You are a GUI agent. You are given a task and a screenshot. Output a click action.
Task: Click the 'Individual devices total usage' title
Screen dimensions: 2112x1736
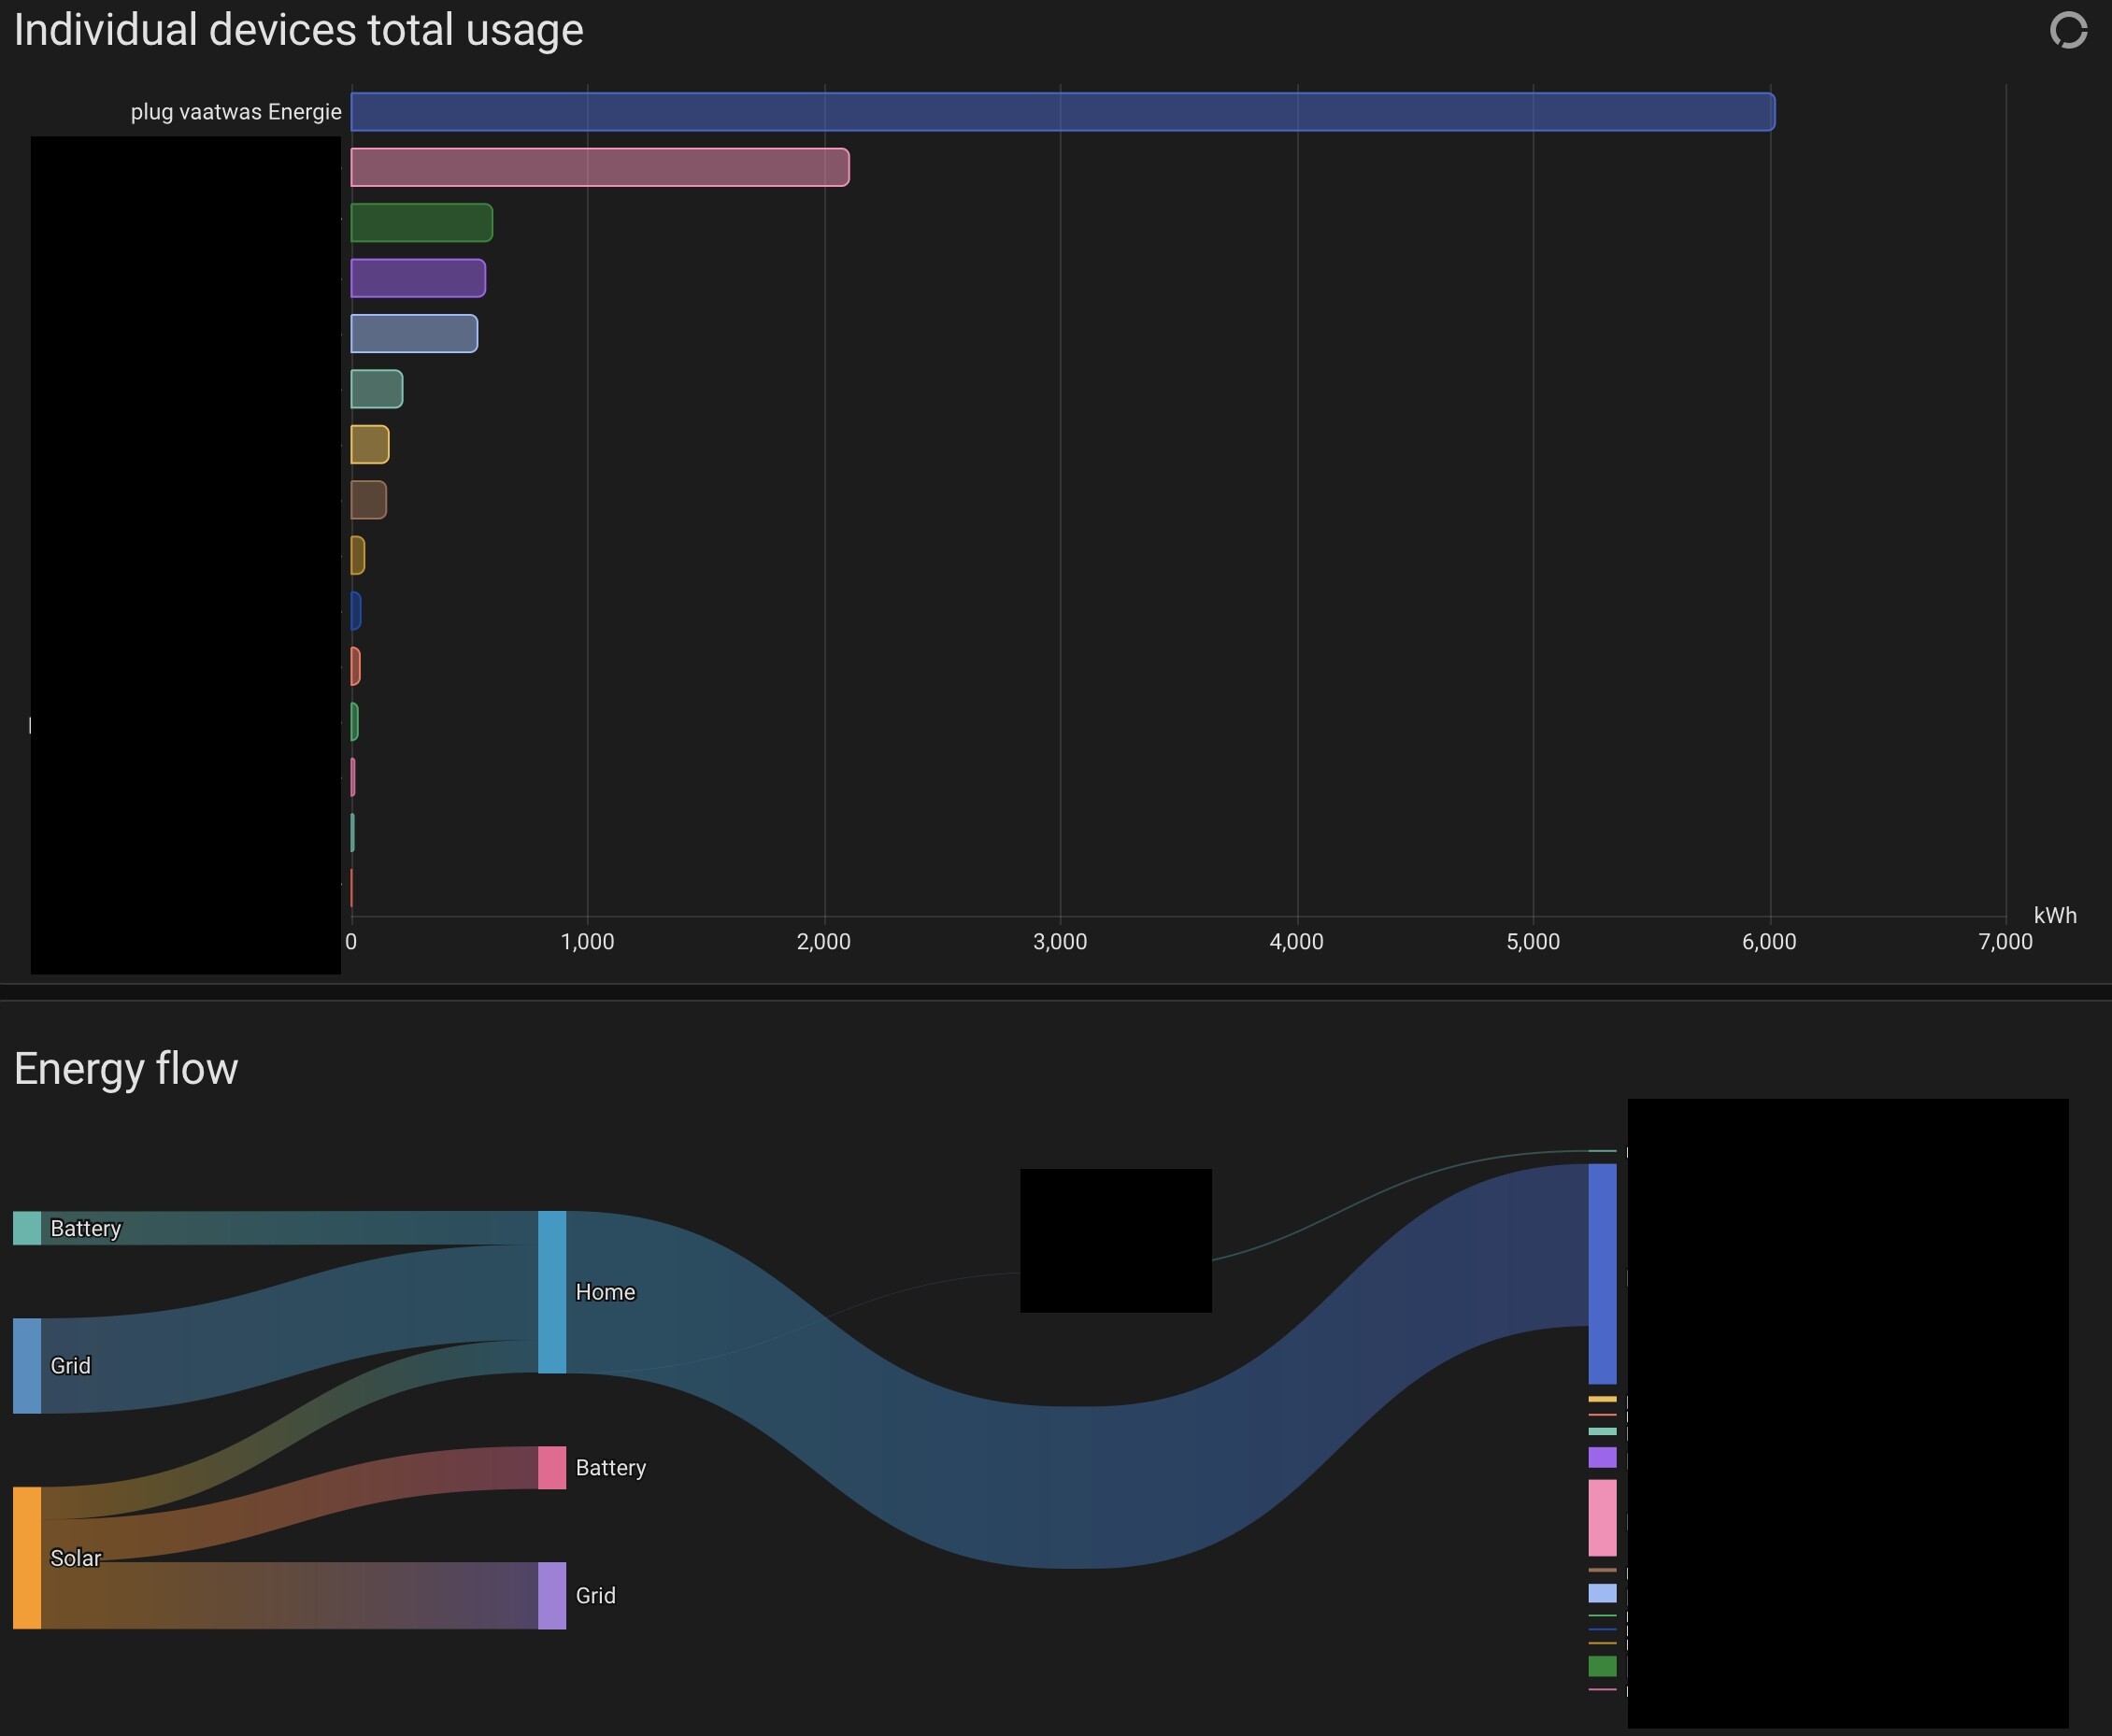[298, 30]
